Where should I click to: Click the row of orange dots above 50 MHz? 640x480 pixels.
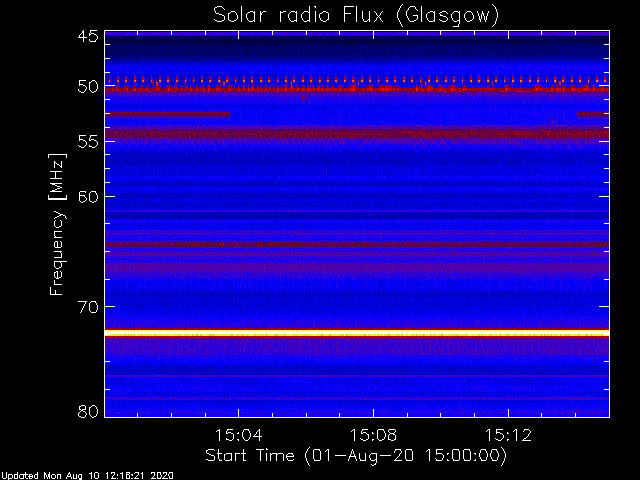point(357,80)
